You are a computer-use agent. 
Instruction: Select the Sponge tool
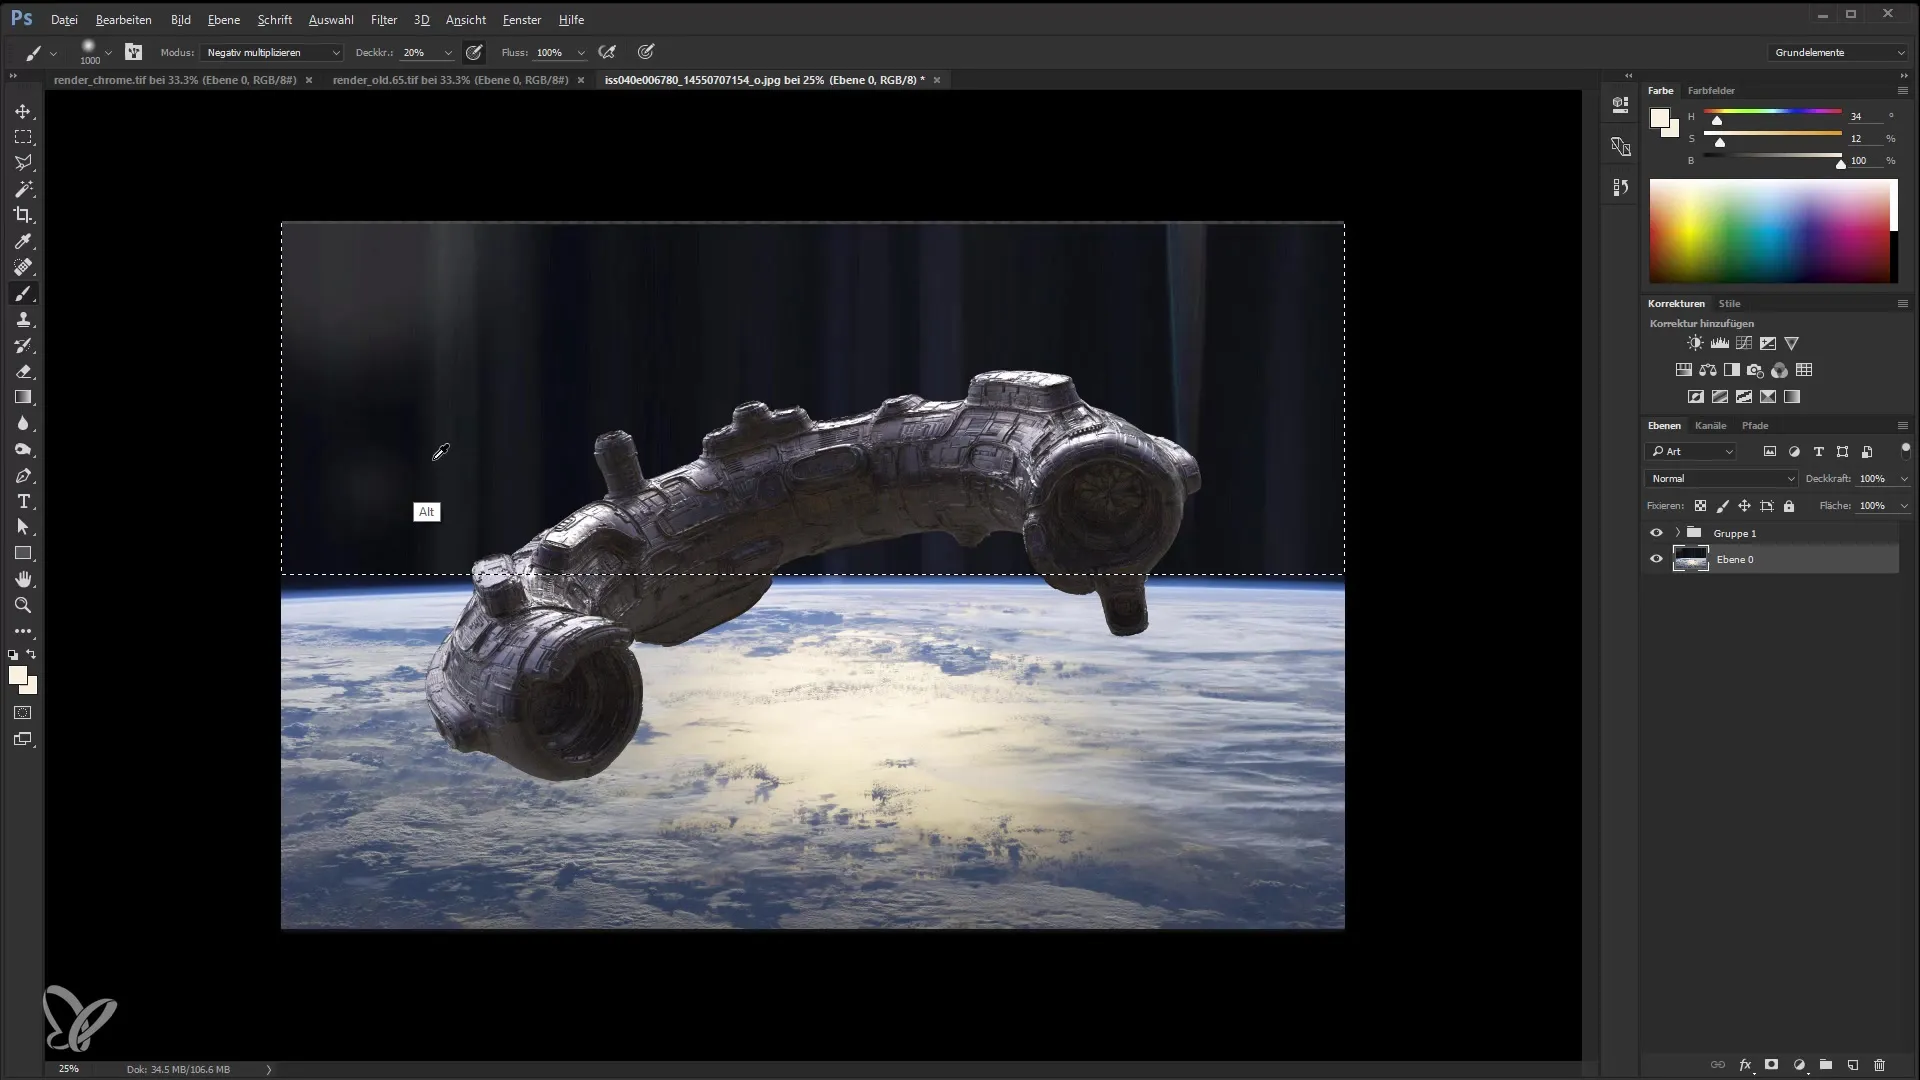[23, 449]
